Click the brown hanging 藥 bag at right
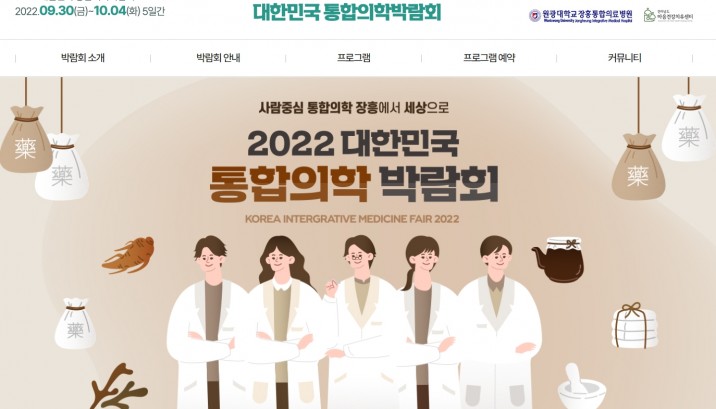 (638, 167)
